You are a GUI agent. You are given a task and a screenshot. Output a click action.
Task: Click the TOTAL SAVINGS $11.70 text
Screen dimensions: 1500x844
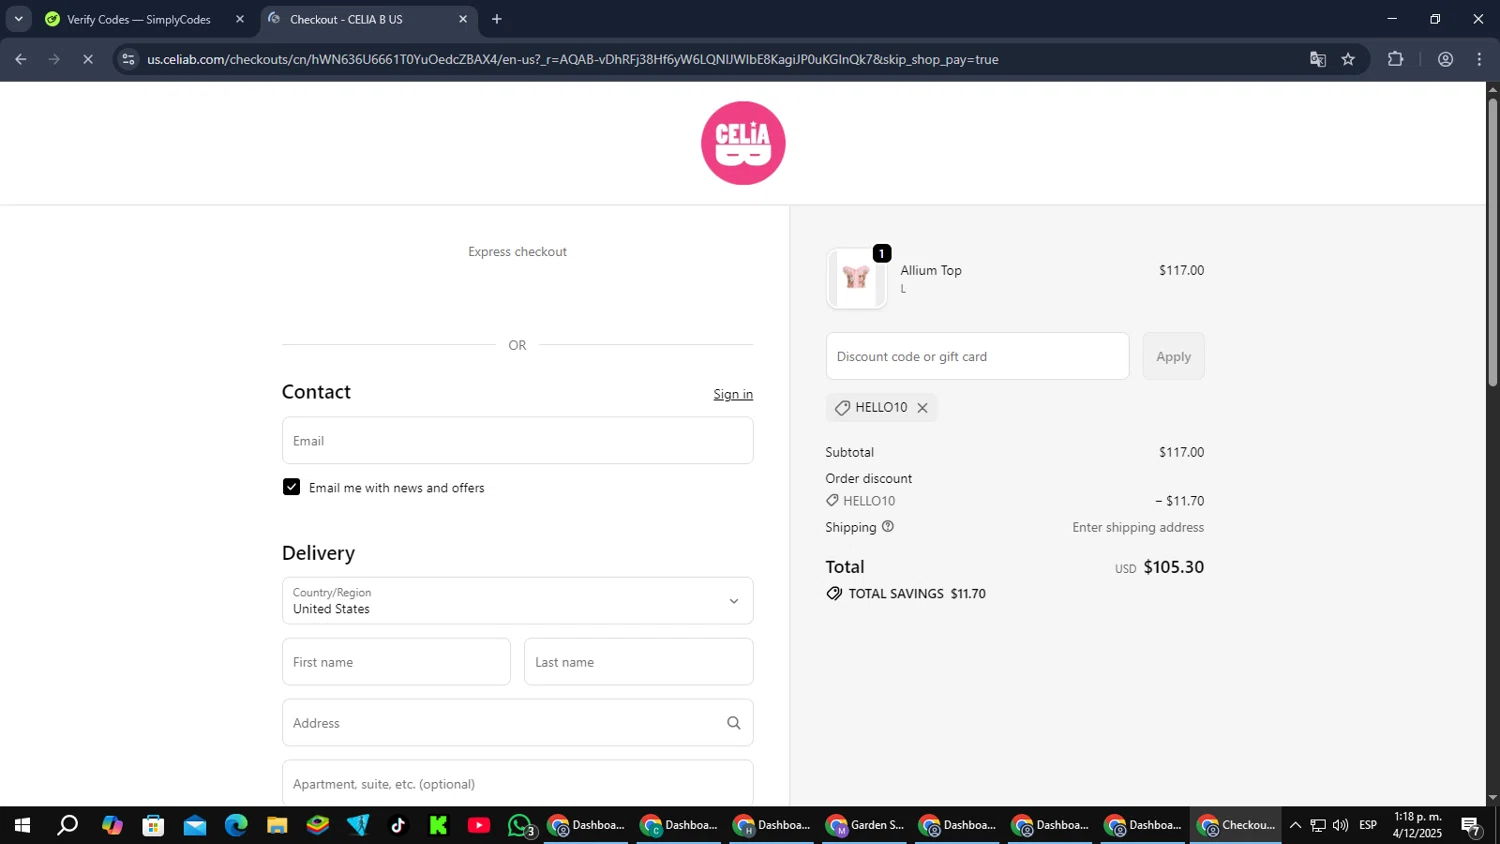[x=917, y=594]
